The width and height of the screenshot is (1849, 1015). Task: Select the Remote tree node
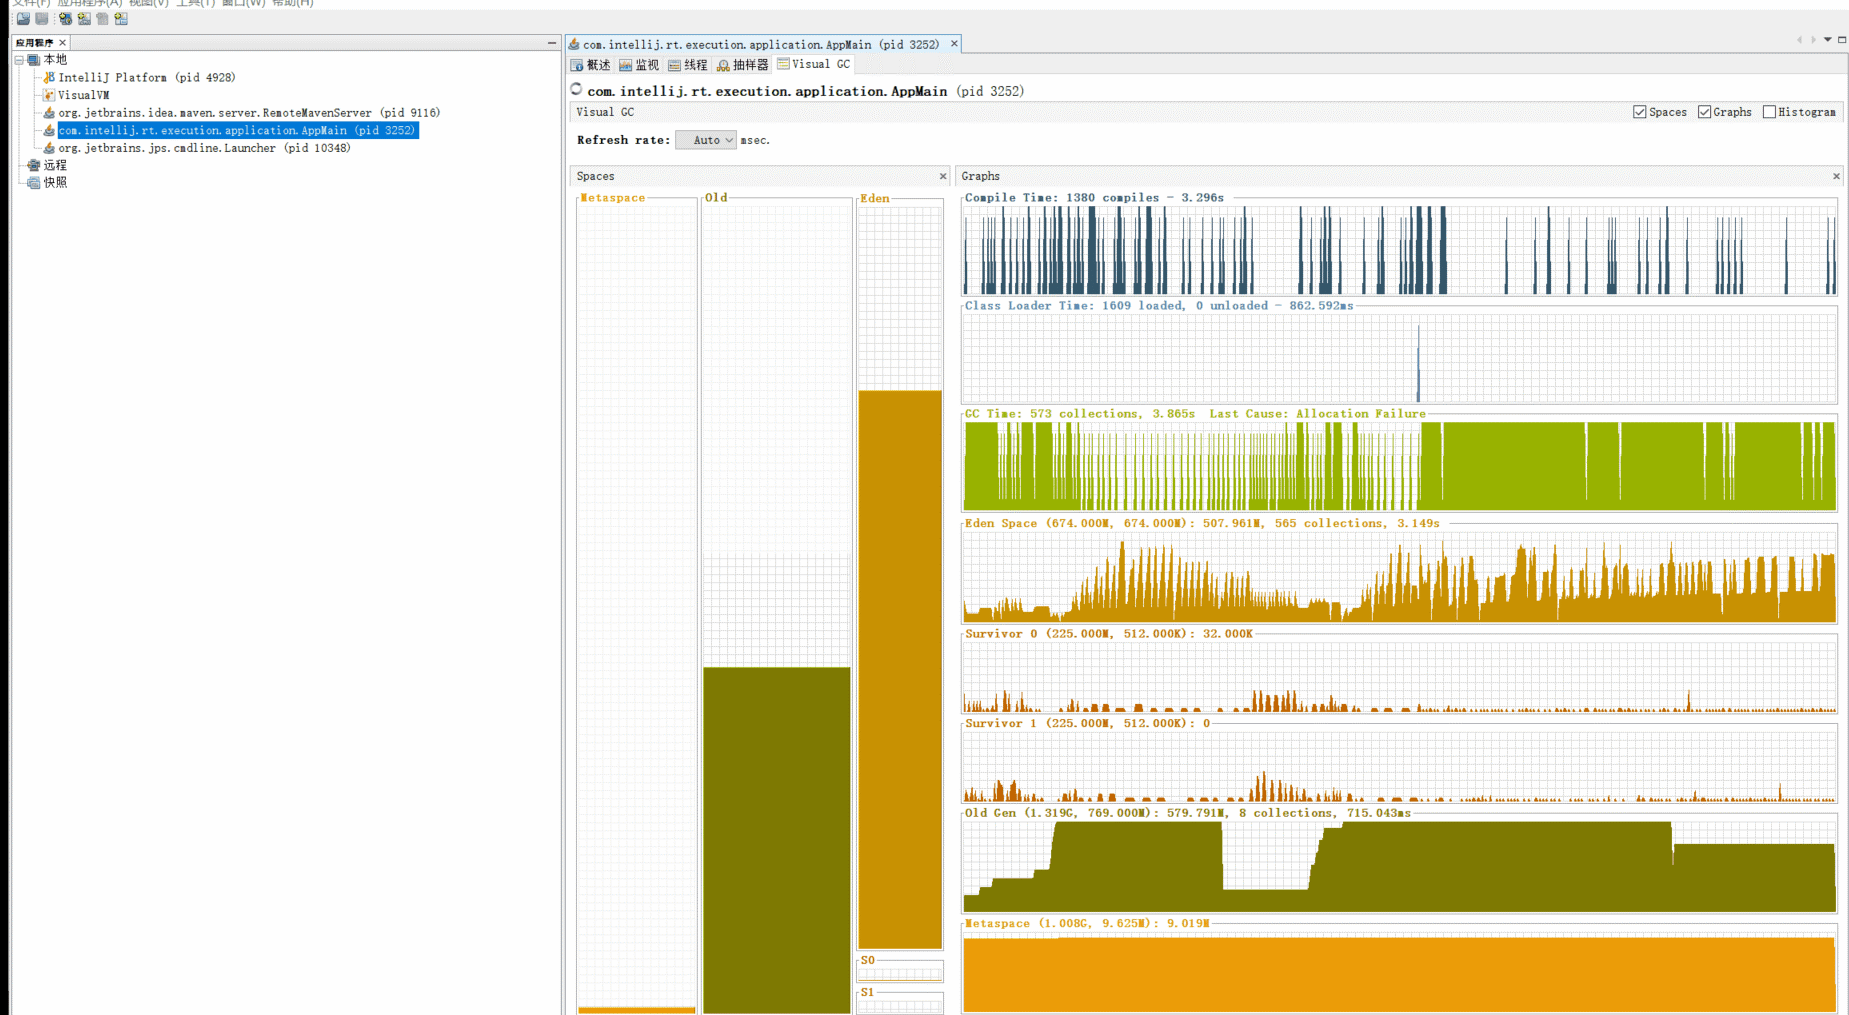tap(55, 165)
